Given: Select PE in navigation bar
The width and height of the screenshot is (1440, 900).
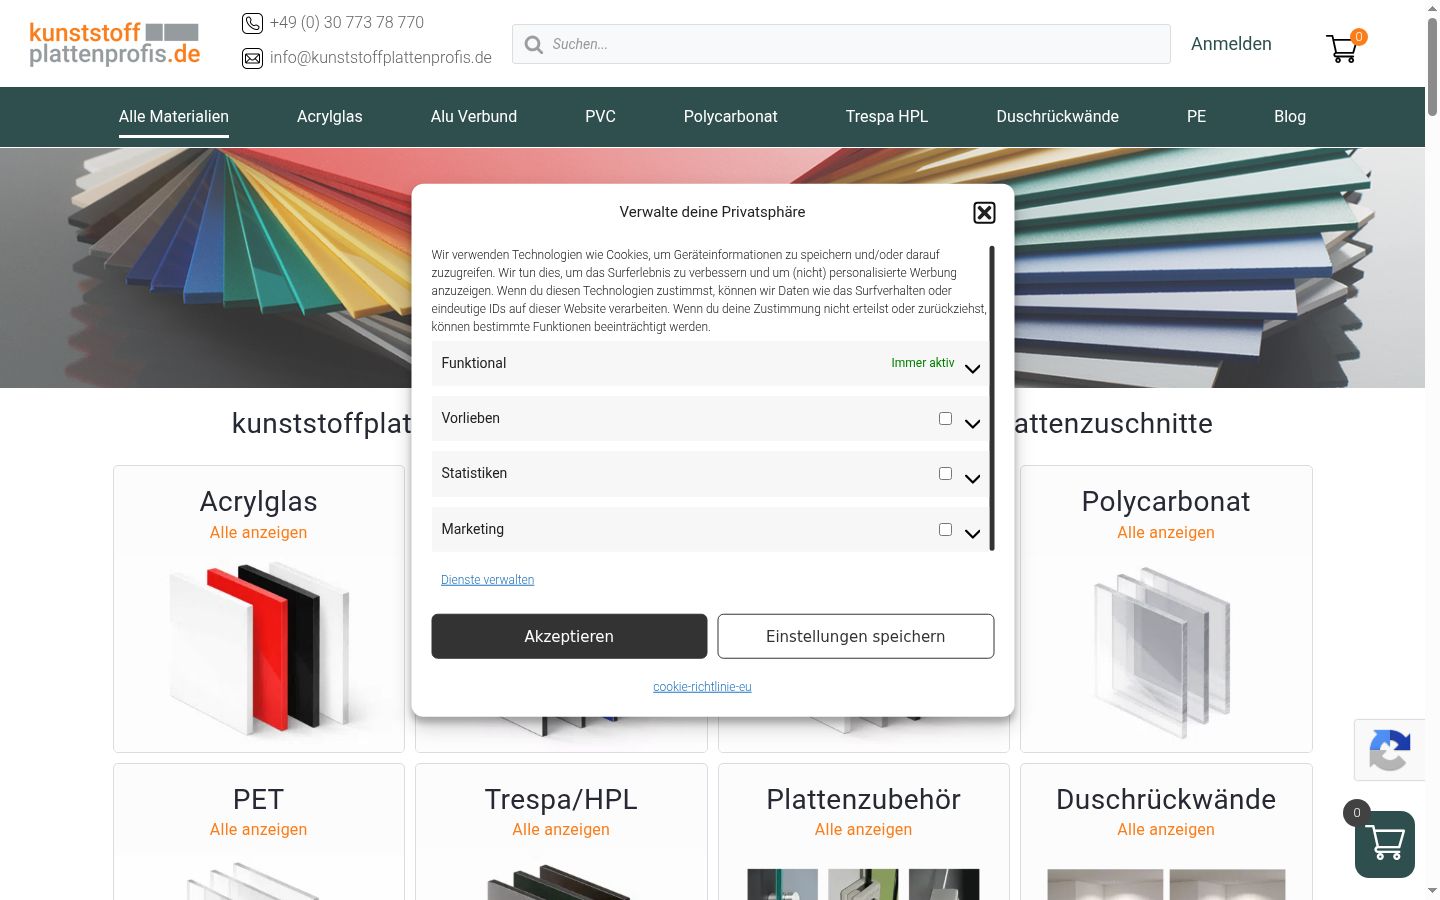Looking at the screenshot, I should [x=1196, y=116].
